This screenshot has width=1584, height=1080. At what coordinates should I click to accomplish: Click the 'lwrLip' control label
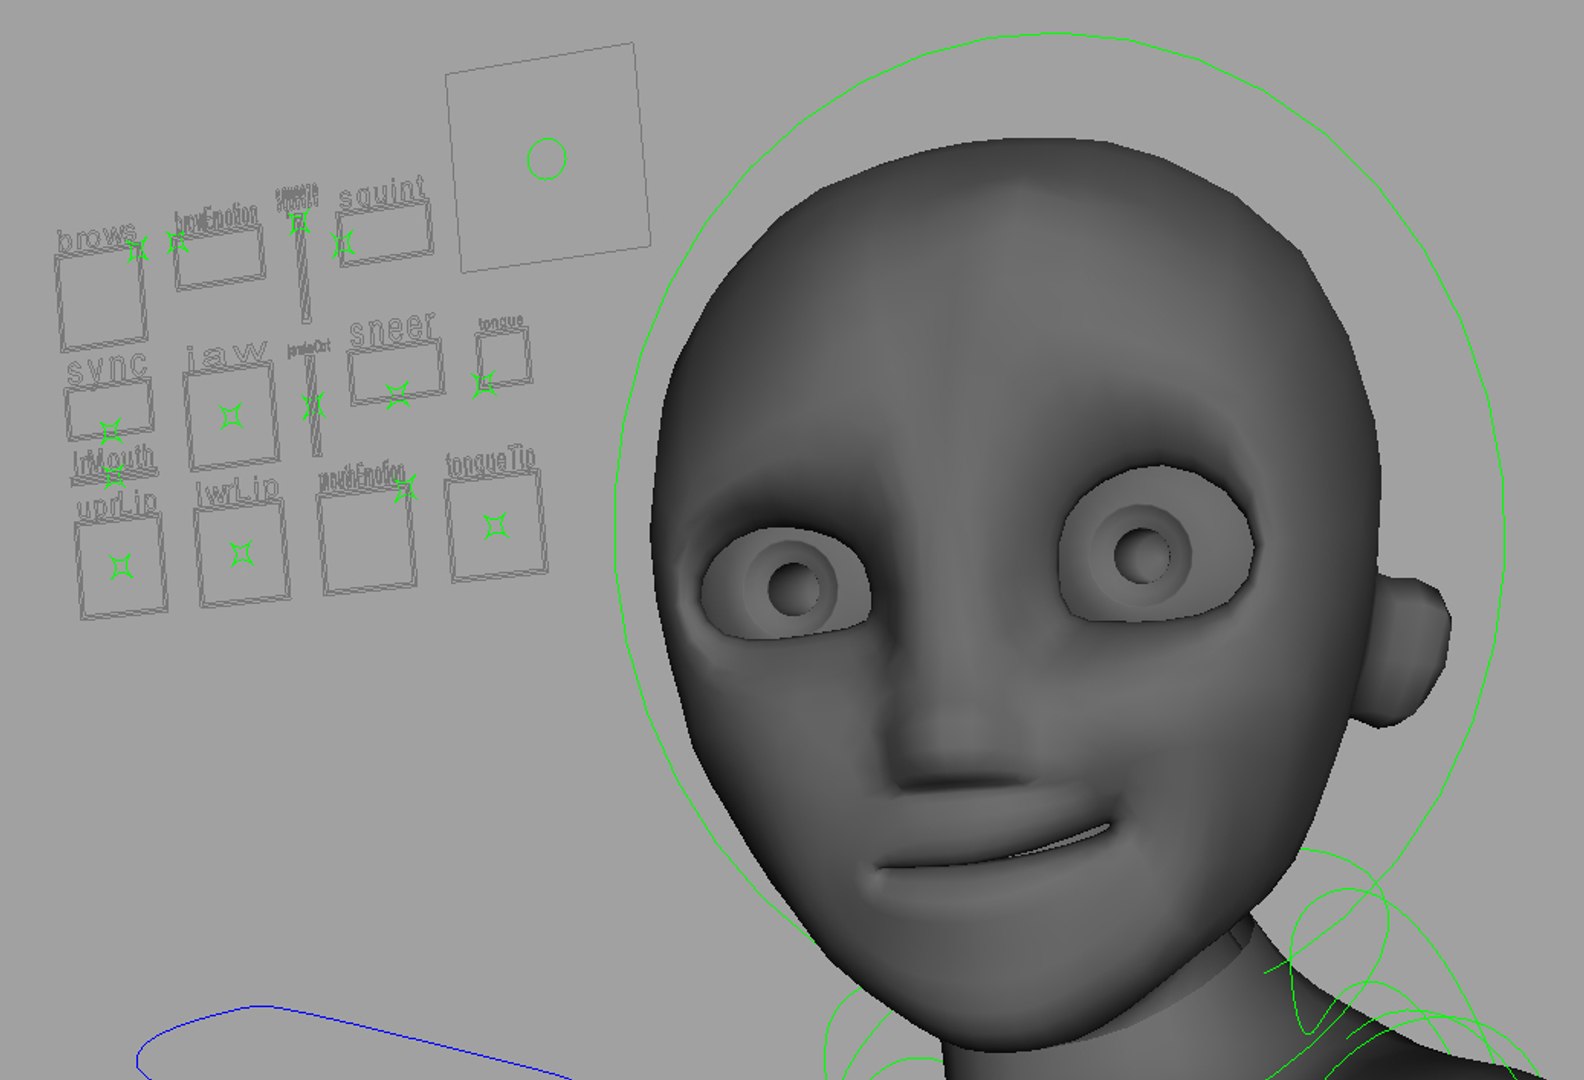237,491
